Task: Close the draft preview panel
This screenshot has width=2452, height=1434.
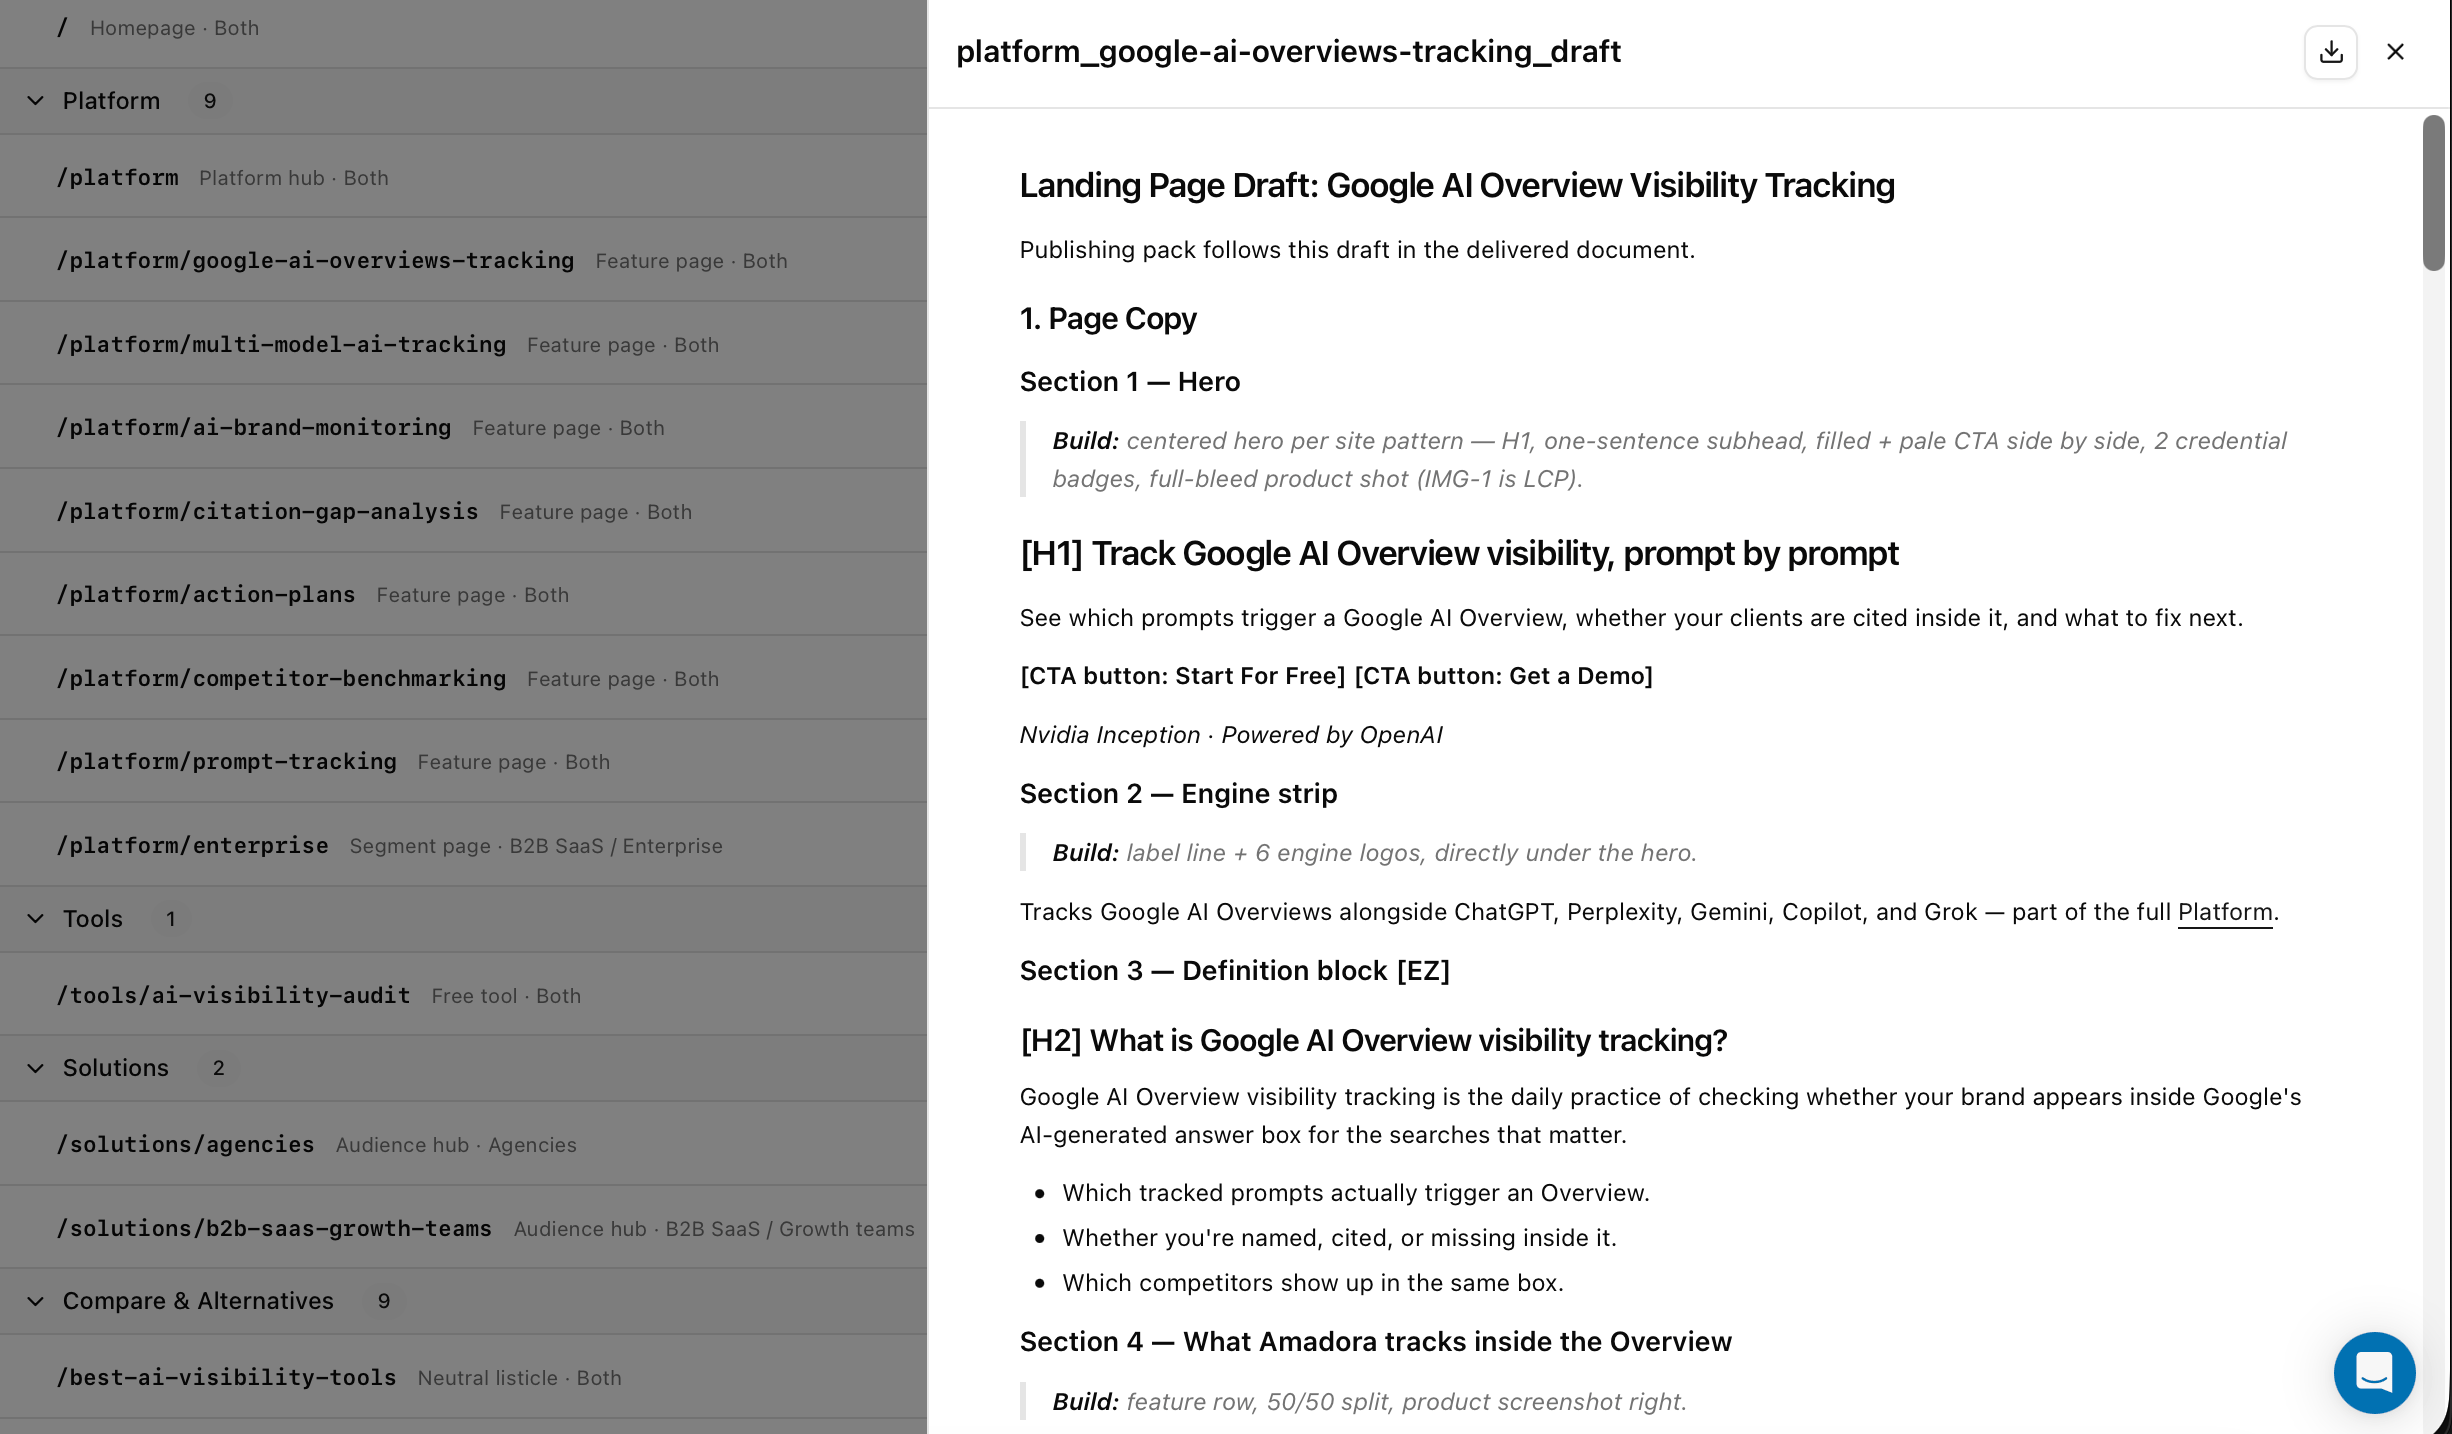Action: pos(2395,52)
